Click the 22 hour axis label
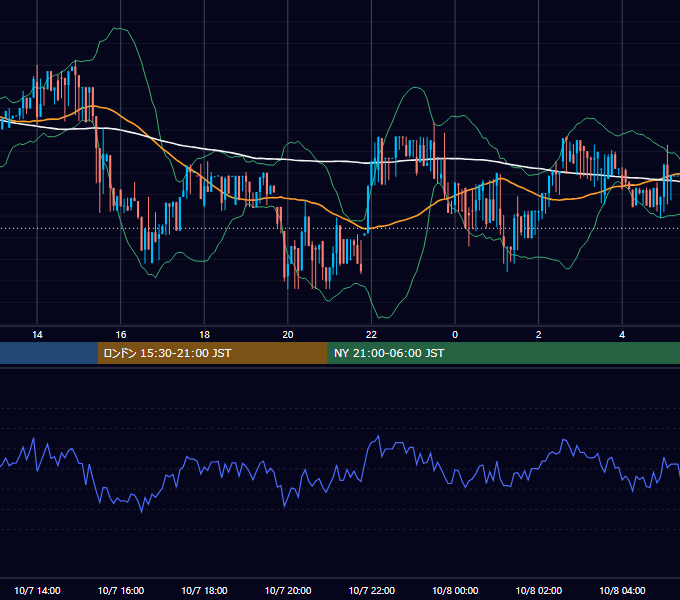The image size is (680, 600). pyautogui.click(x=371, y=335)
